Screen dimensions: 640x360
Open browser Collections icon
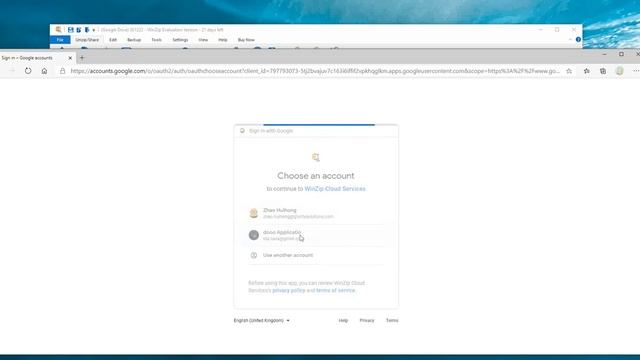[603, 71]
